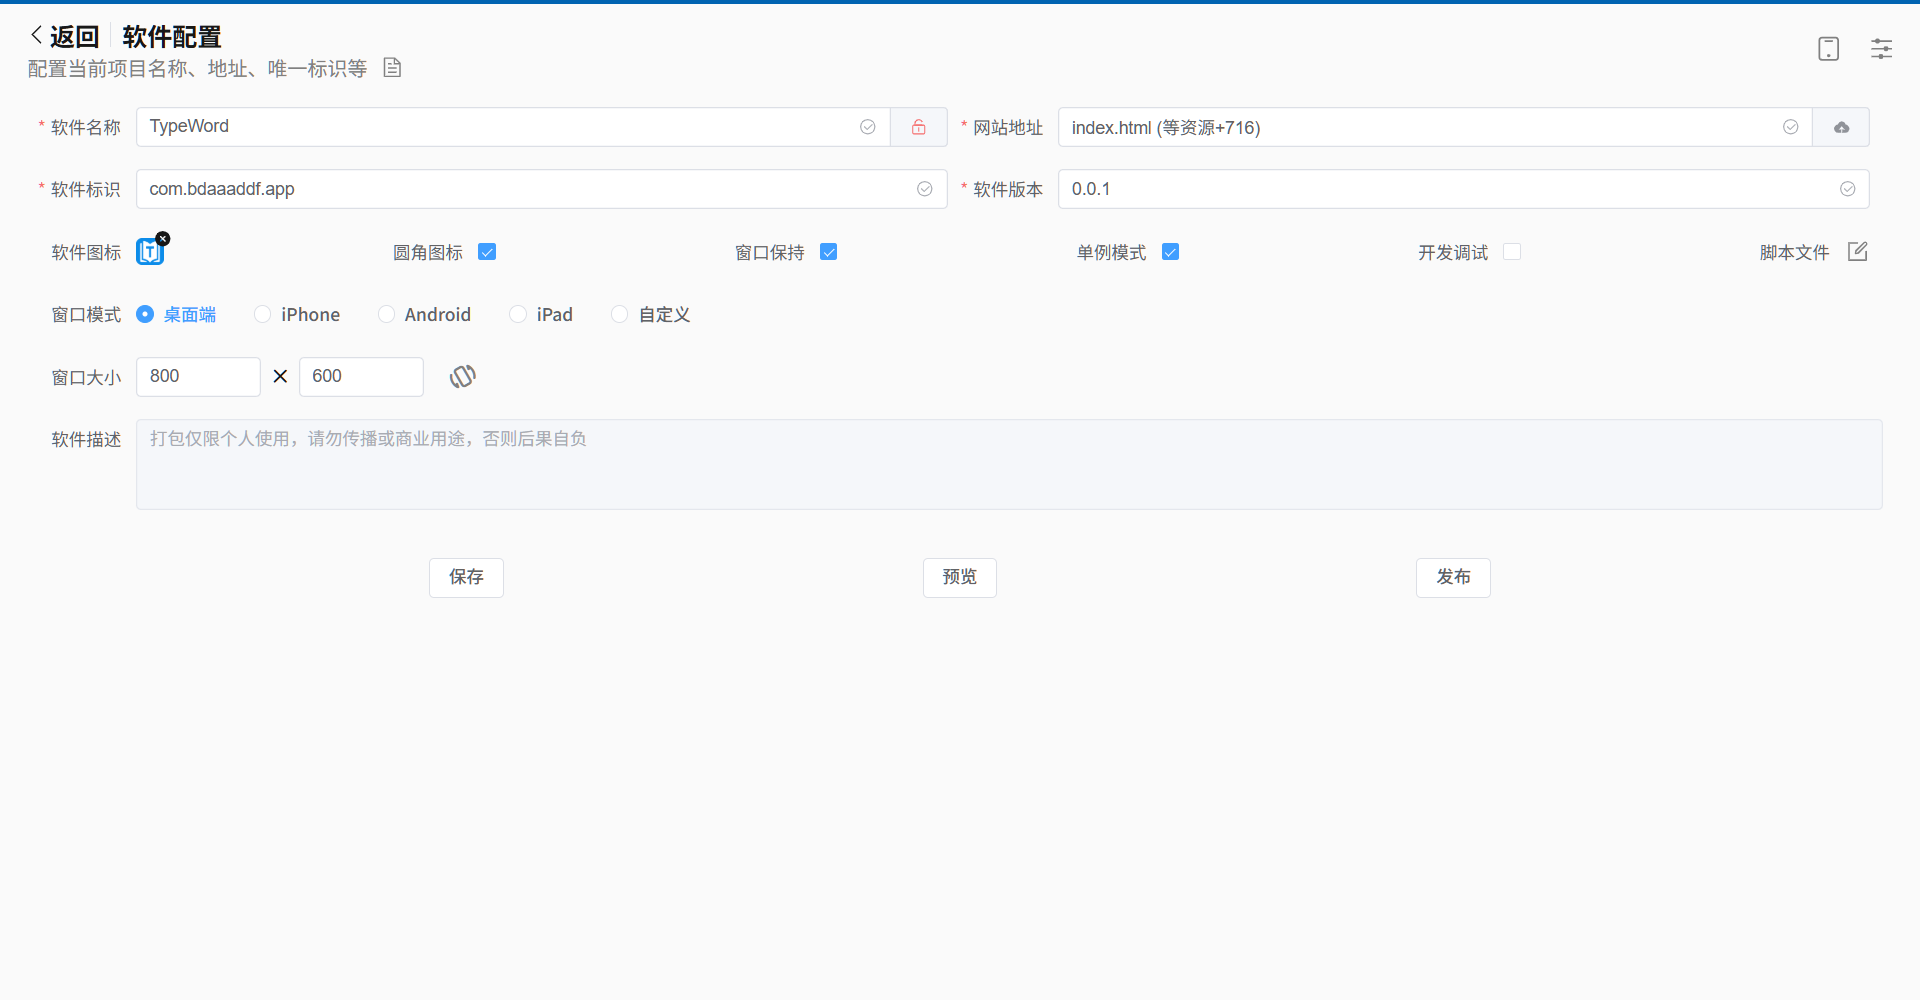Enable the 开发调试 checkbox
Screen dimensions: 1920x1000
1512,252
